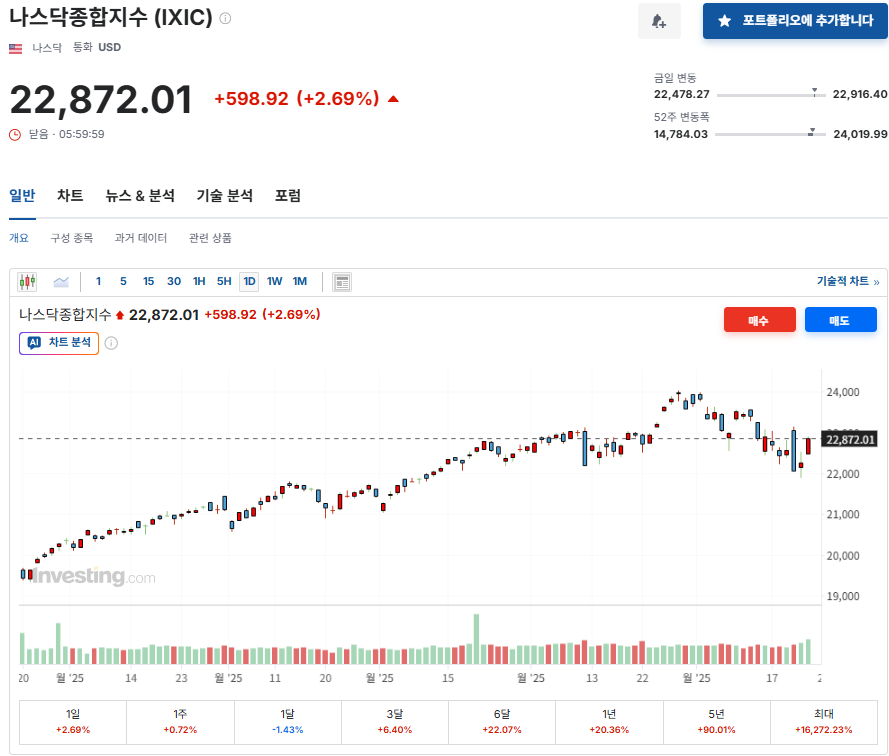The image size is (889, 756).
Task: Click the US flag icon beside 나스닥
Action: tap(15, 48)
